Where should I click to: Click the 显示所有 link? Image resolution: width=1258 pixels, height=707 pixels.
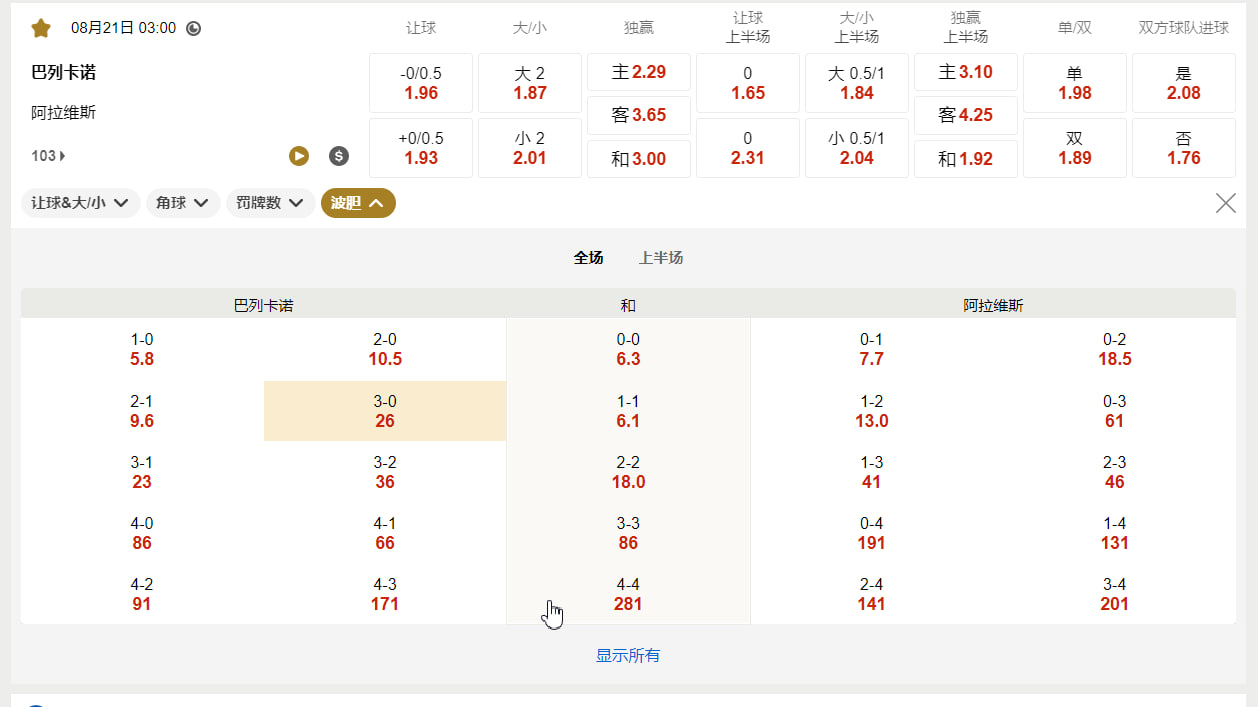click(x=628, y=656)
